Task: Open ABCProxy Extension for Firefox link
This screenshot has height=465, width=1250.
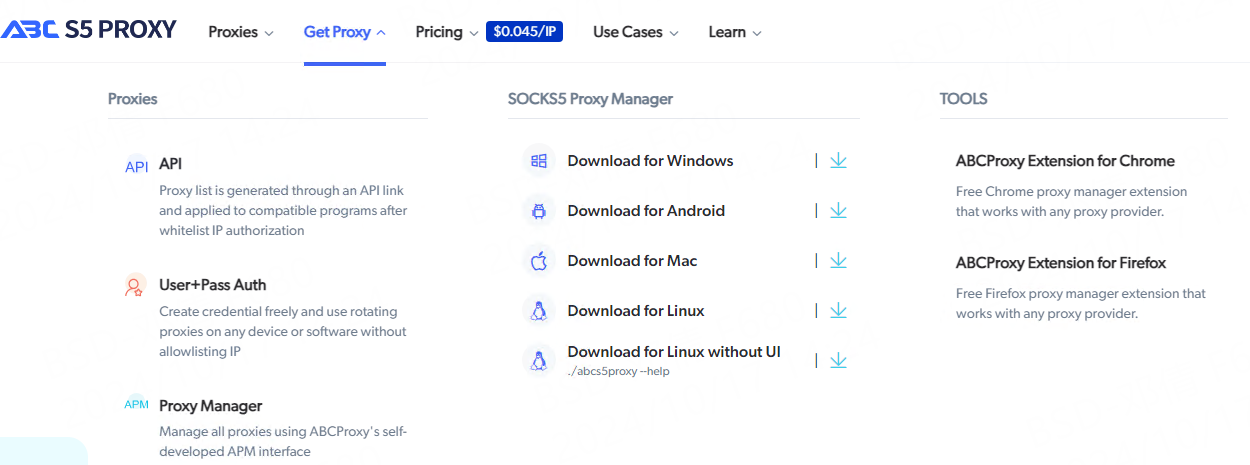Action: coord(1061,263)
